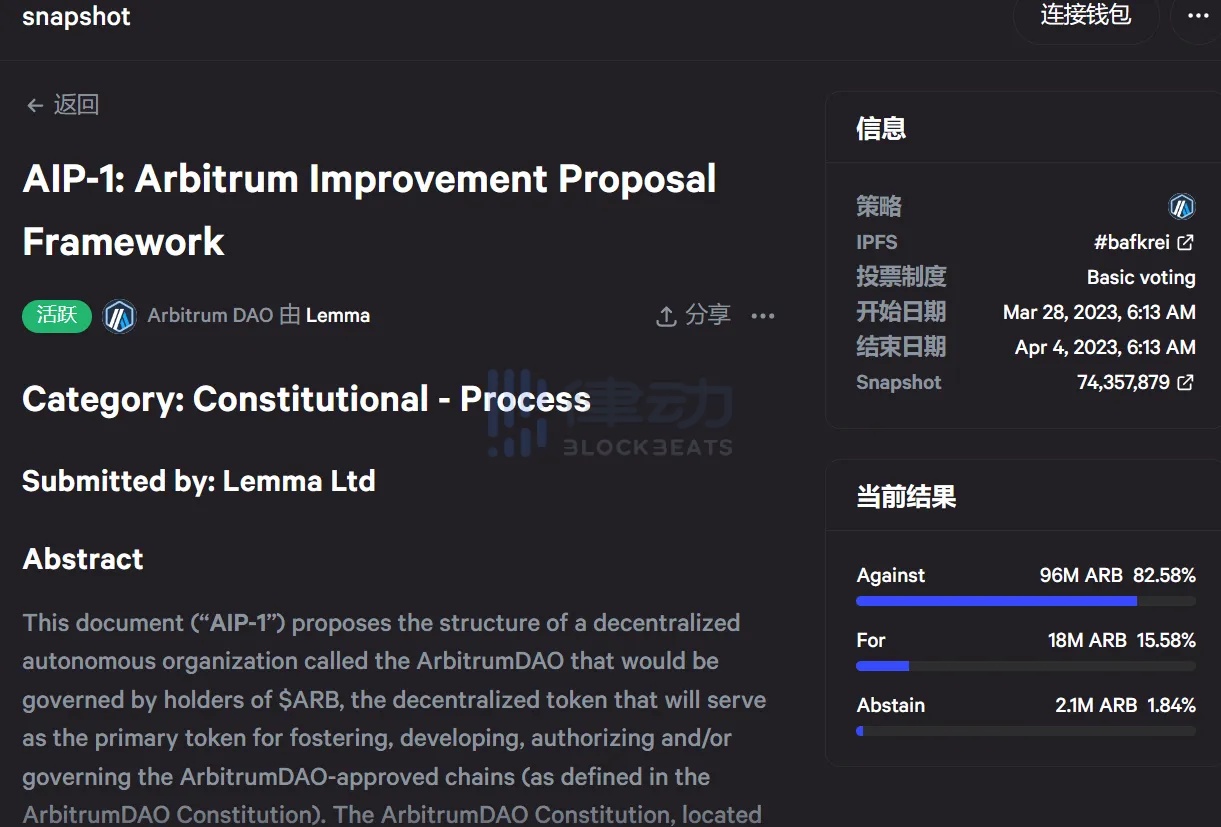Click the 连接钱包 connect wallet button

pyautogui.click(x=1086, y=16)
